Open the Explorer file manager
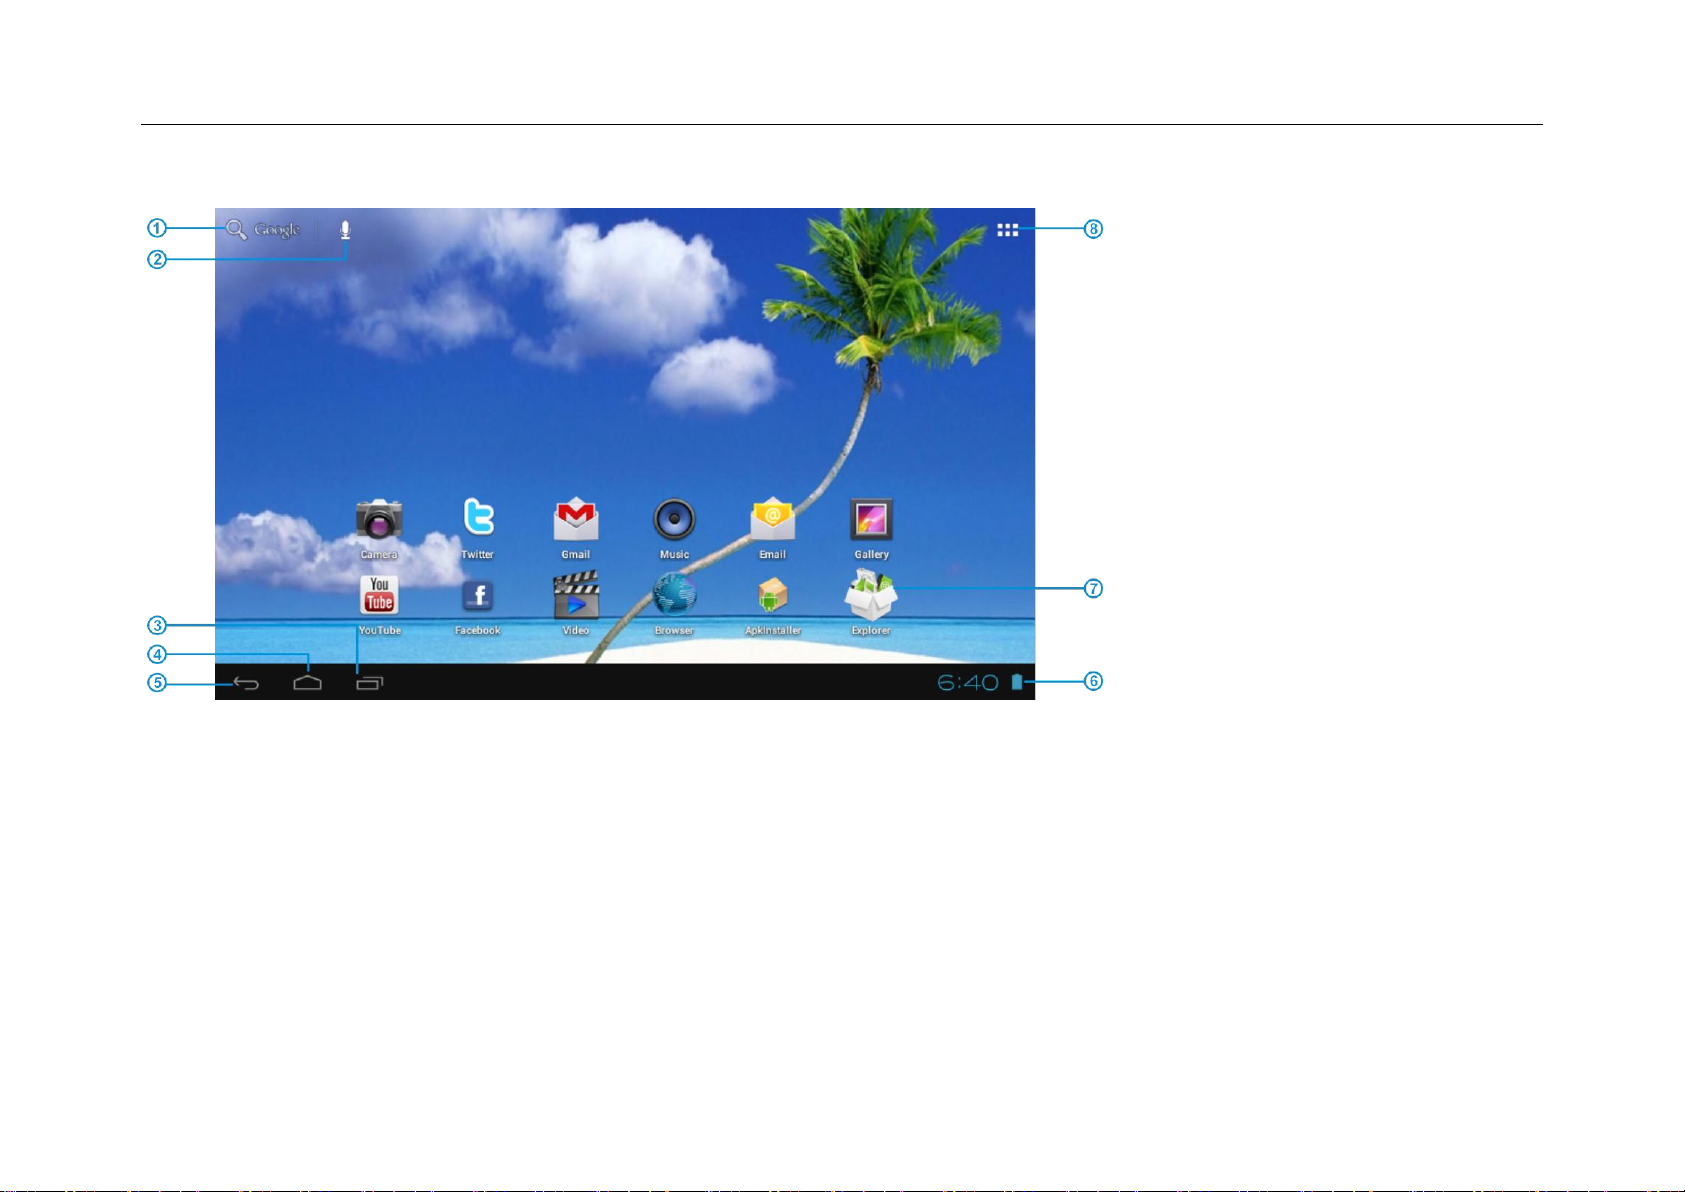The width and height of the screenshot is (1685, 1192). 871,597
